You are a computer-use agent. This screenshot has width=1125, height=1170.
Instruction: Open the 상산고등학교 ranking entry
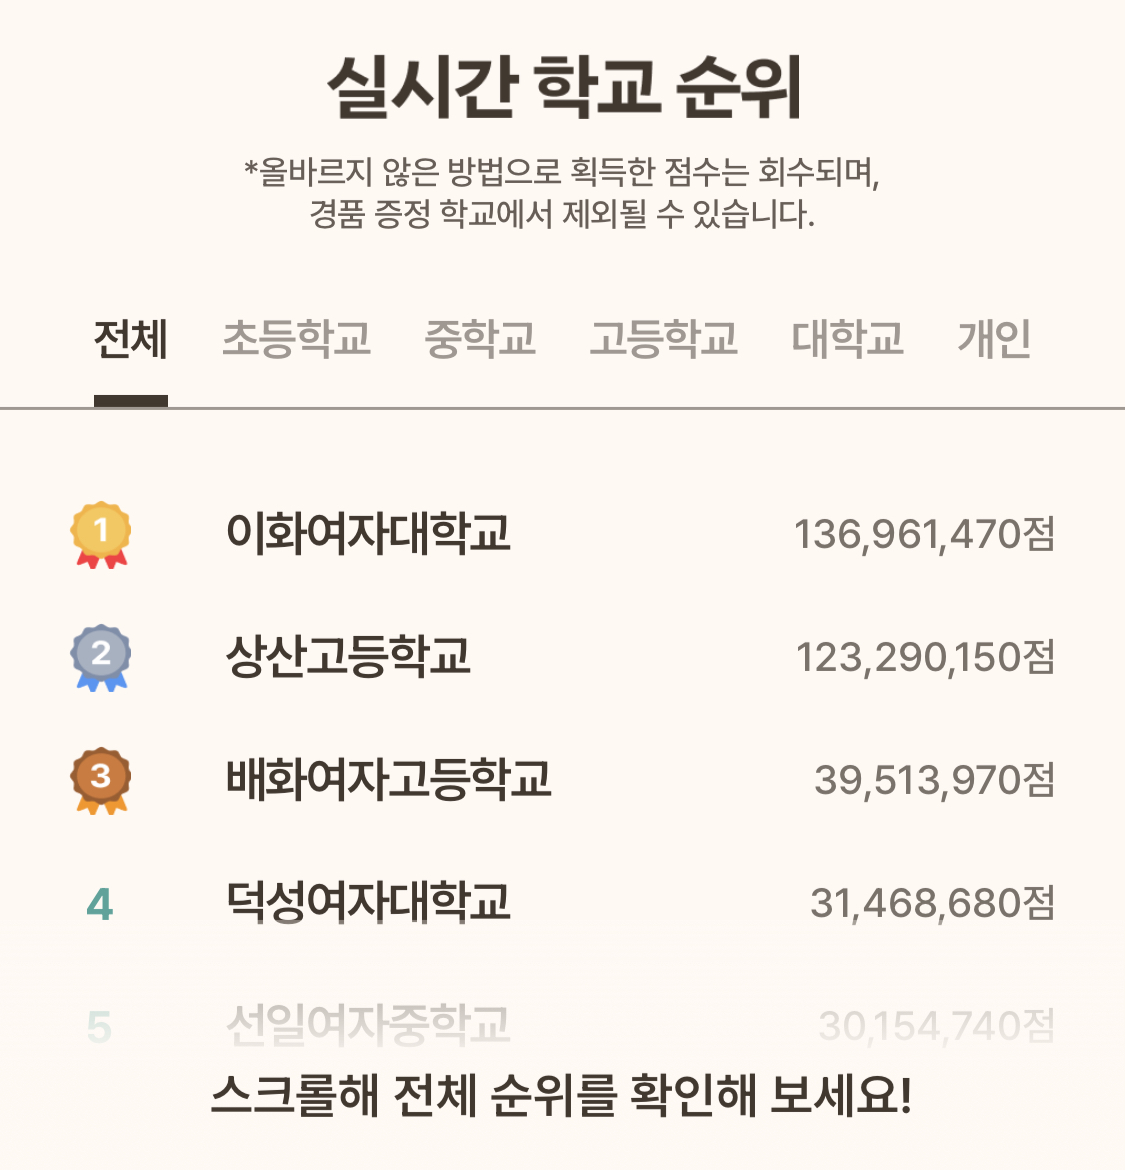(x=348, y=657)
